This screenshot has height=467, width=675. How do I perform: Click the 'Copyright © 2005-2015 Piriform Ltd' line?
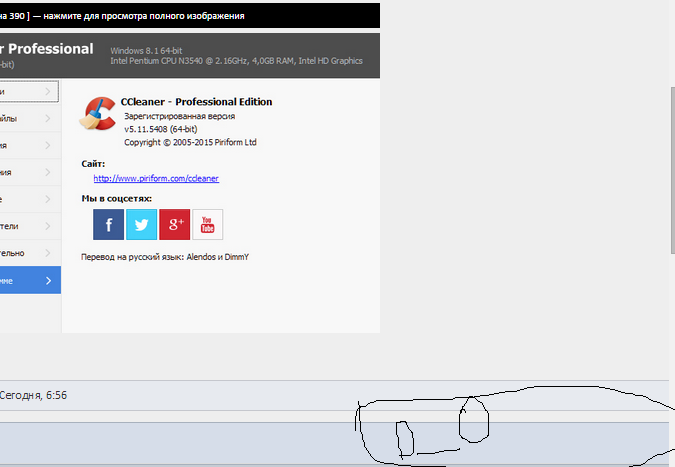coord(190,142)
